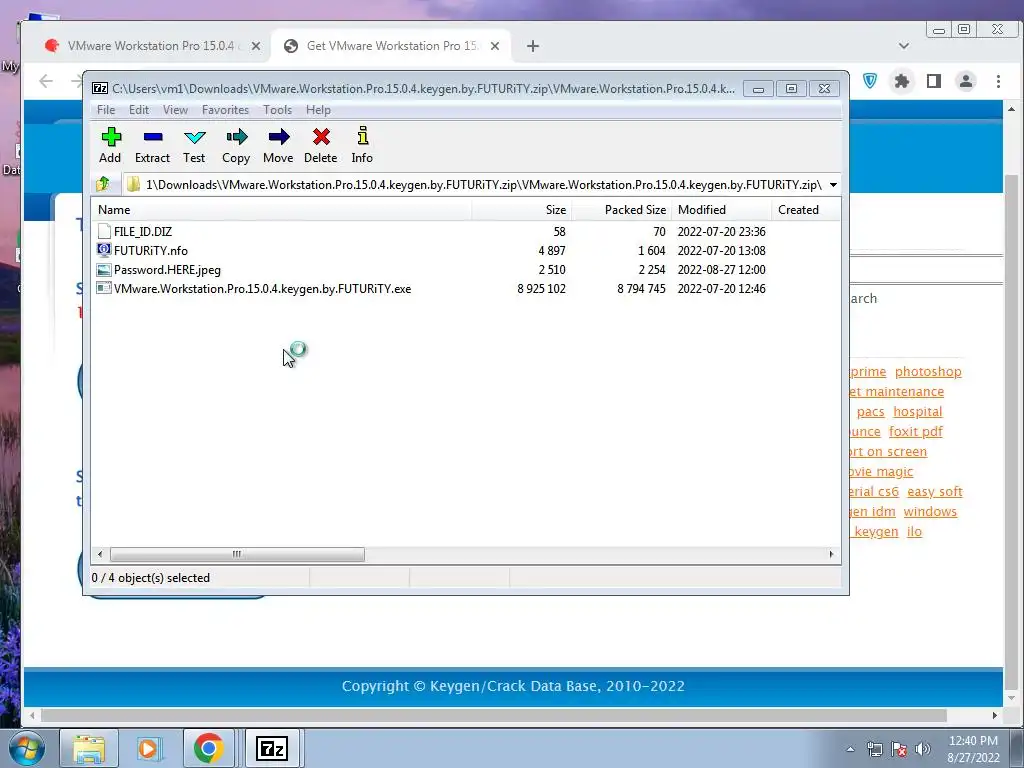
Task: Select modified date 2022-08-27 12:00
Action: (721, 270)
